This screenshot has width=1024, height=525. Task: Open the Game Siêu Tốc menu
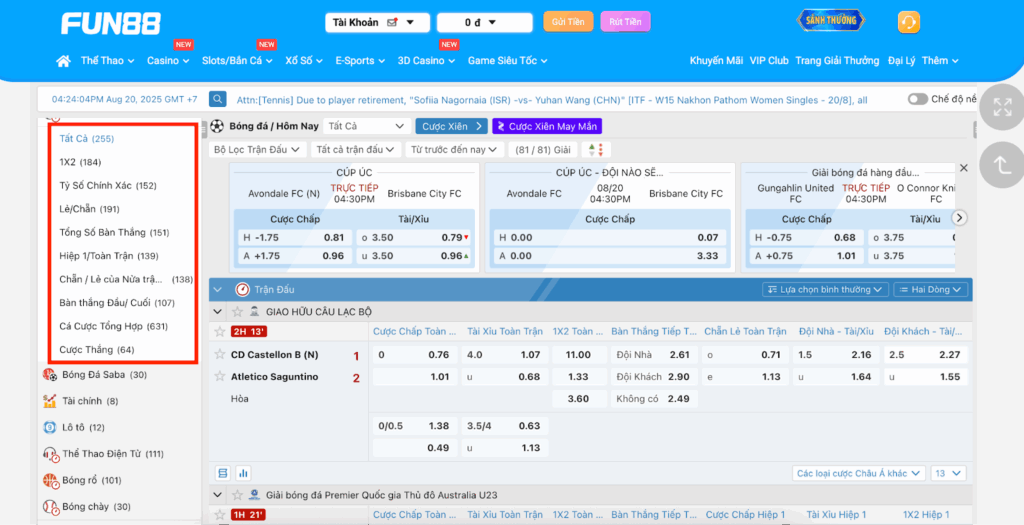pos(507,61)
